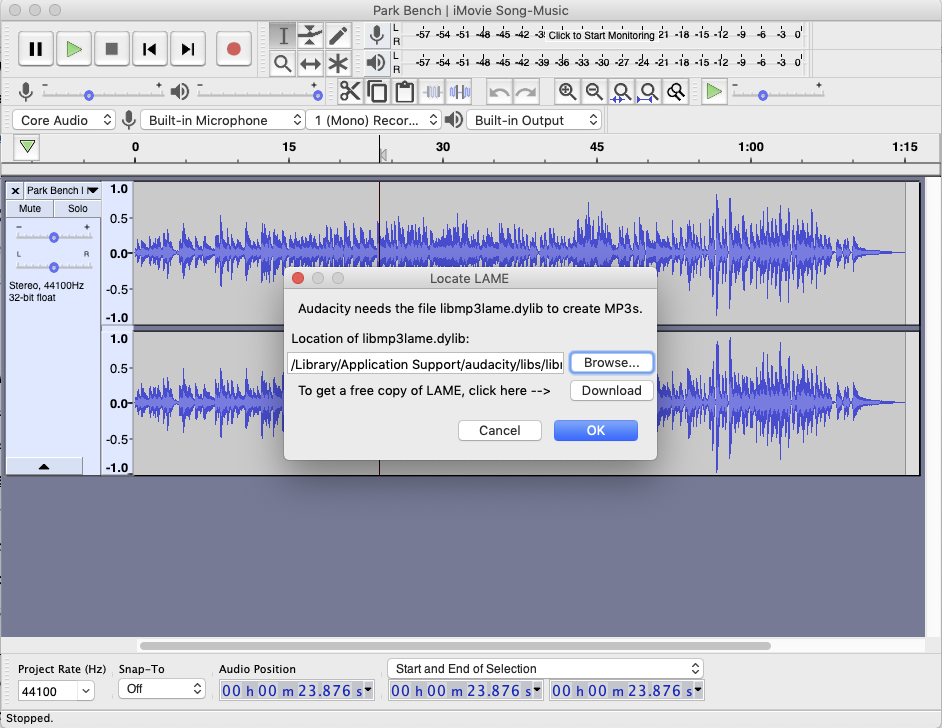Toggle Mute on the Park Bench track
Viewport: 942px width, 728px height.
29,208
